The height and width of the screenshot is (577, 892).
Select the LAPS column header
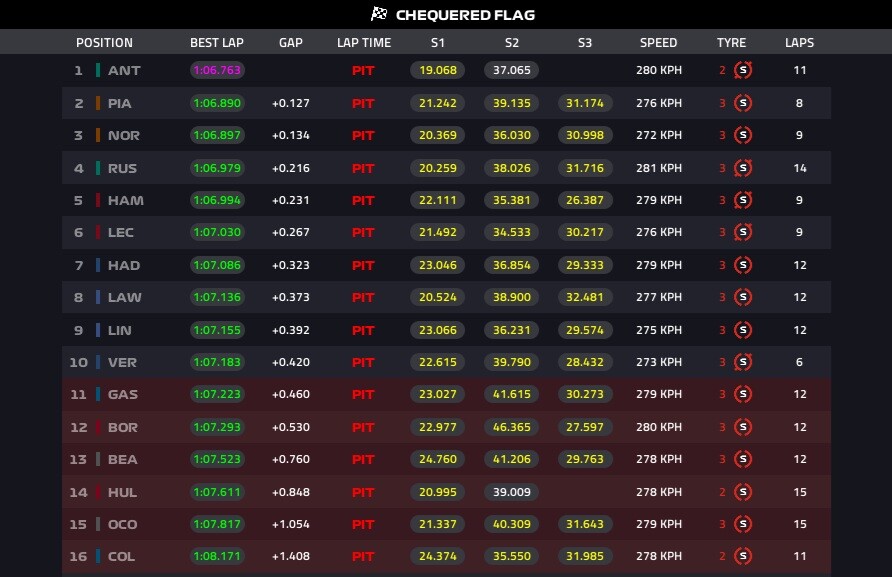pyautogui.click(x=799, y=43)
